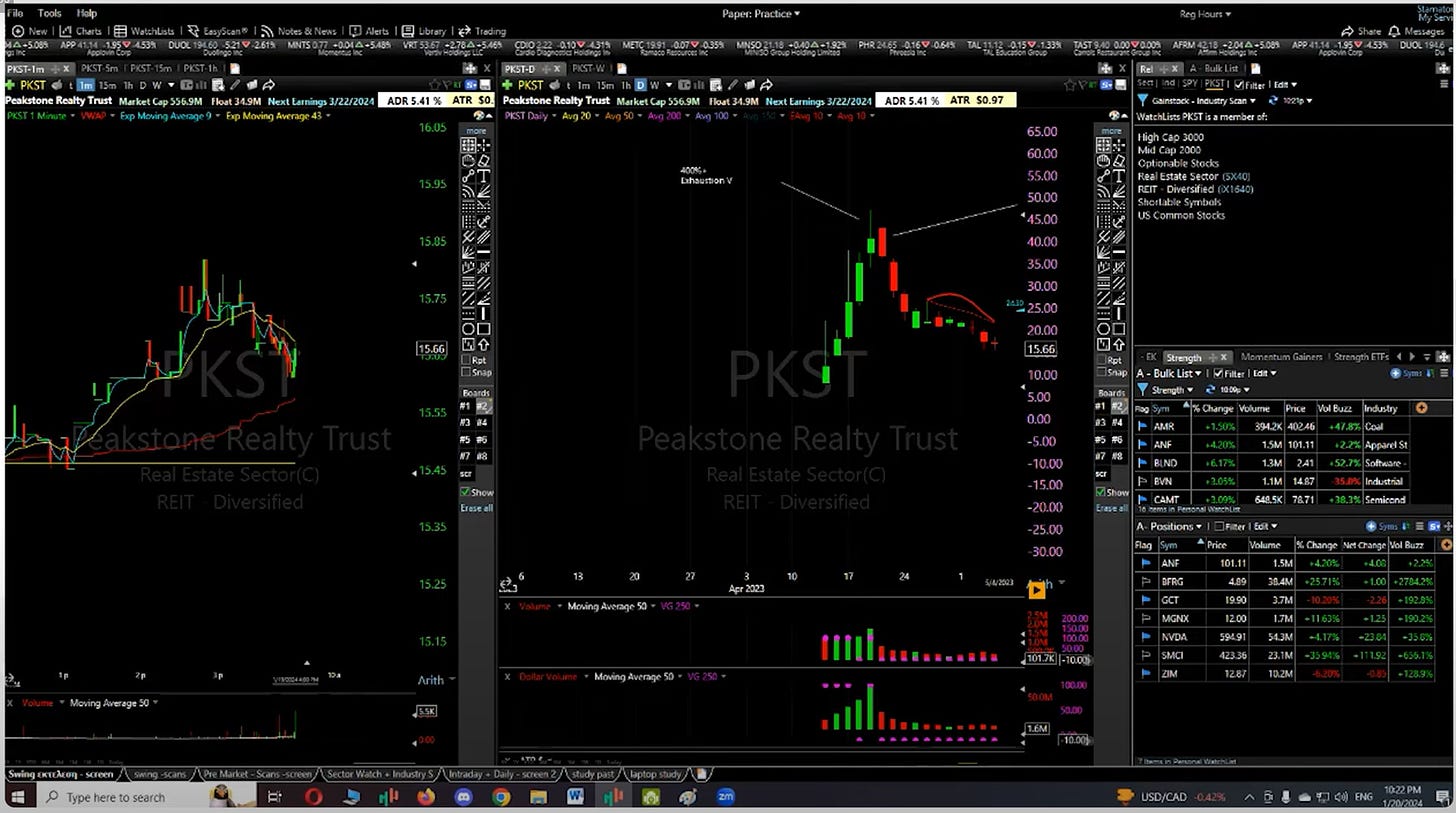Screen dimensions: 1456x813
Task: Open the Gainstock - Industry Scan dropdown
Action: point(1205,100)
